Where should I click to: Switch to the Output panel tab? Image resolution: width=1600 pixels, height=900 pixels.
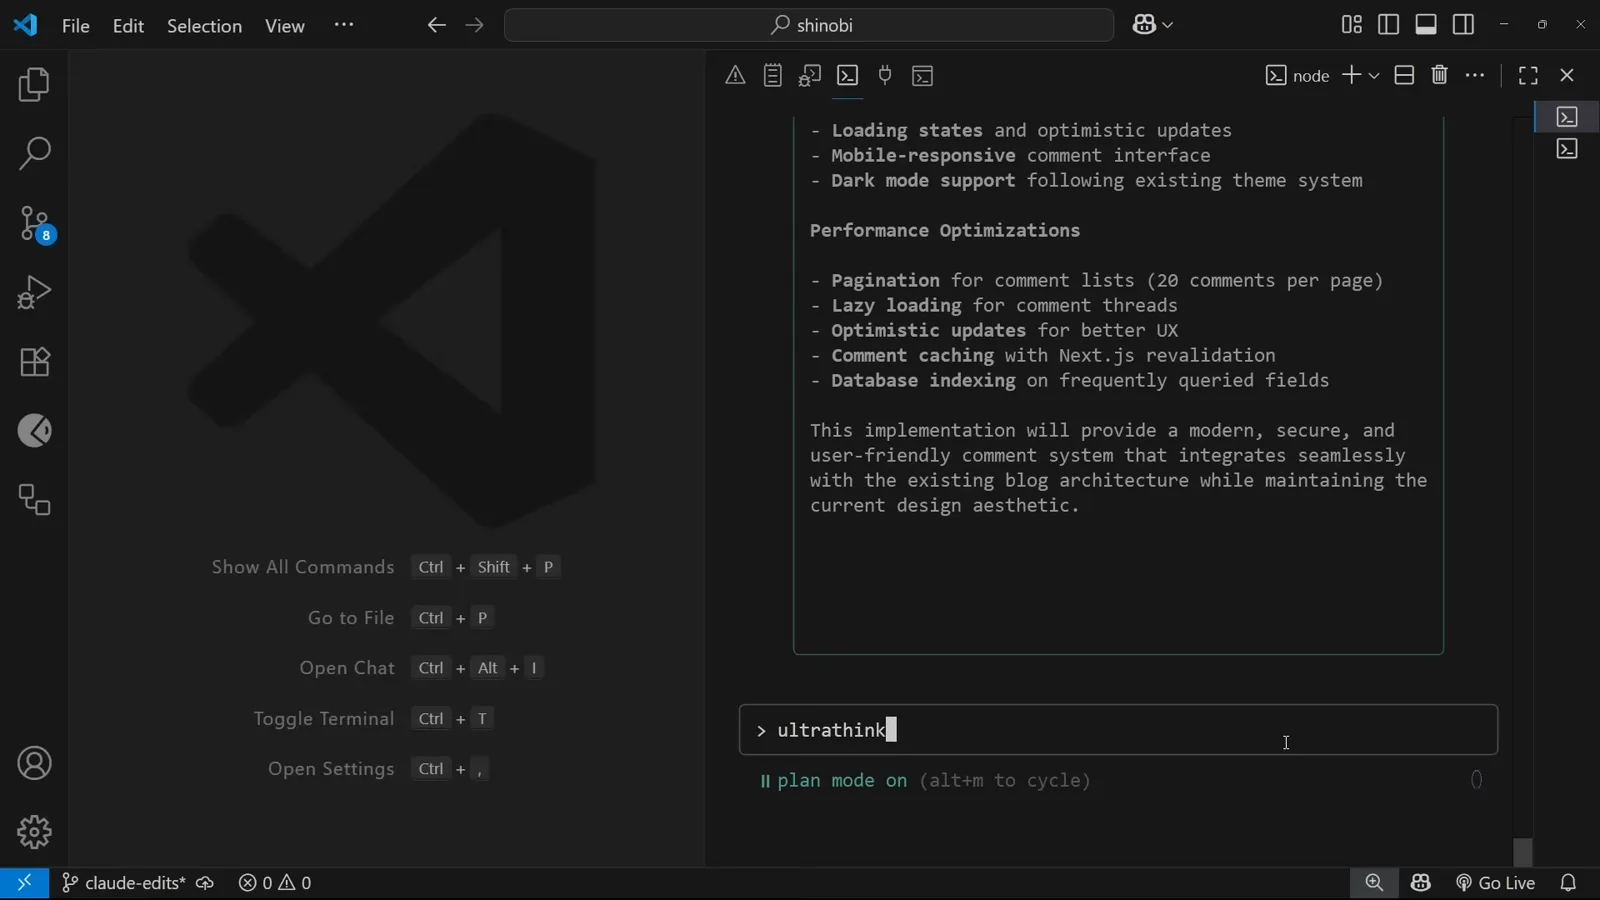[x=773, y=75]
